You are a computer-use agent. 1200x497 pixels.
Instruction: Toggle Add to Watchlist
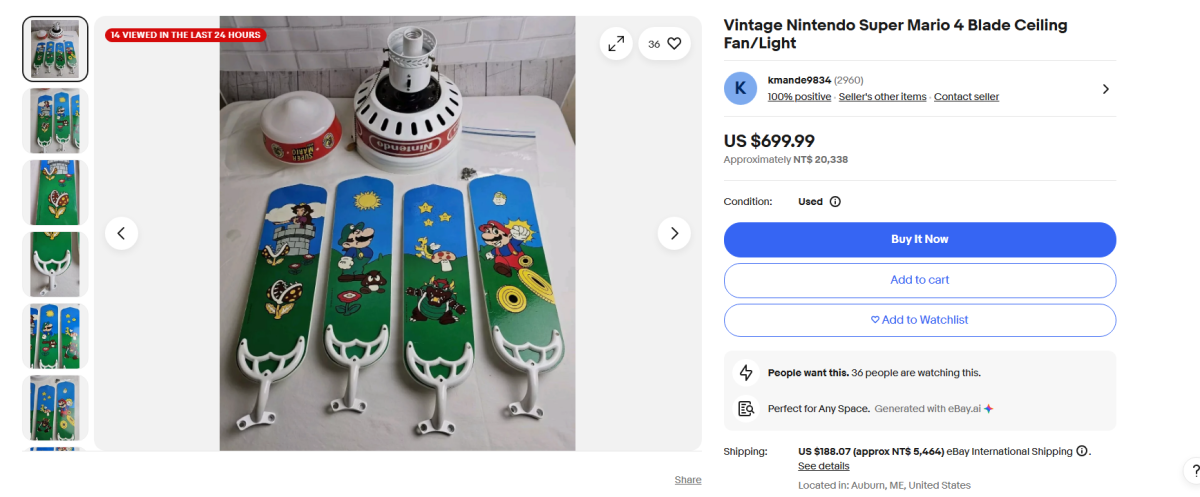pos(919,320)
